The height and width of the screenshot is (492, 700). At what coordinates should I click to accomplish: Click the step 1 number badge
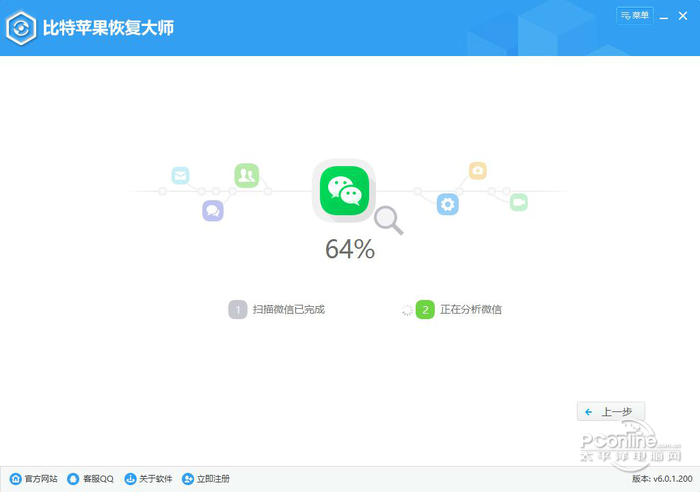[238, 309]
